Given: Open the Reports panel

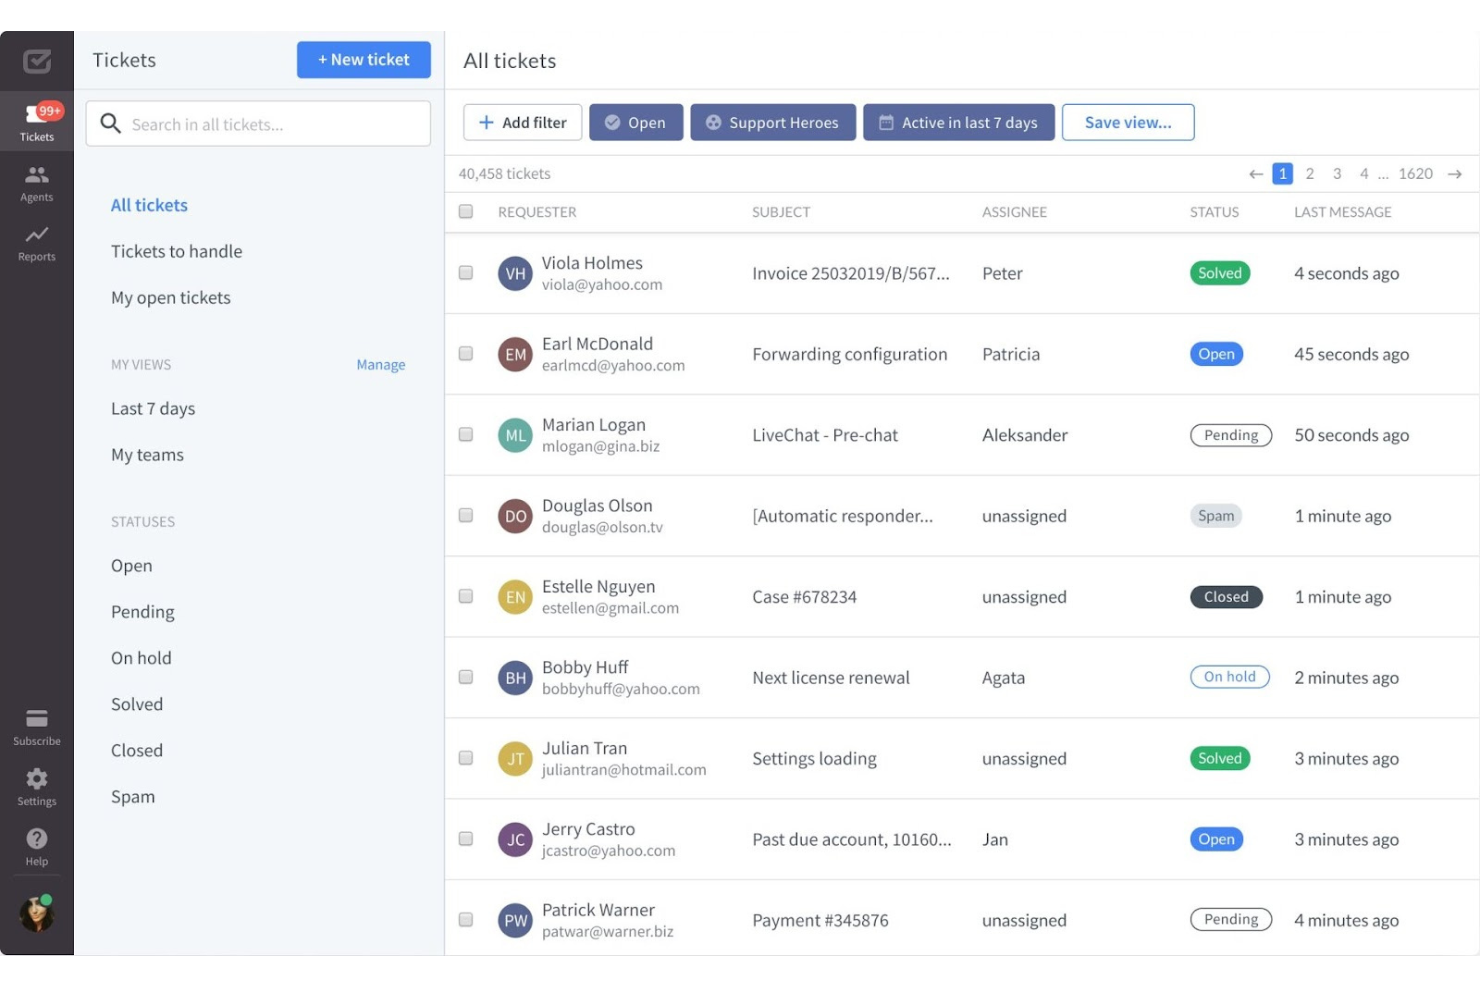Looking at the screenshot, I should click(x=36, y=242).
